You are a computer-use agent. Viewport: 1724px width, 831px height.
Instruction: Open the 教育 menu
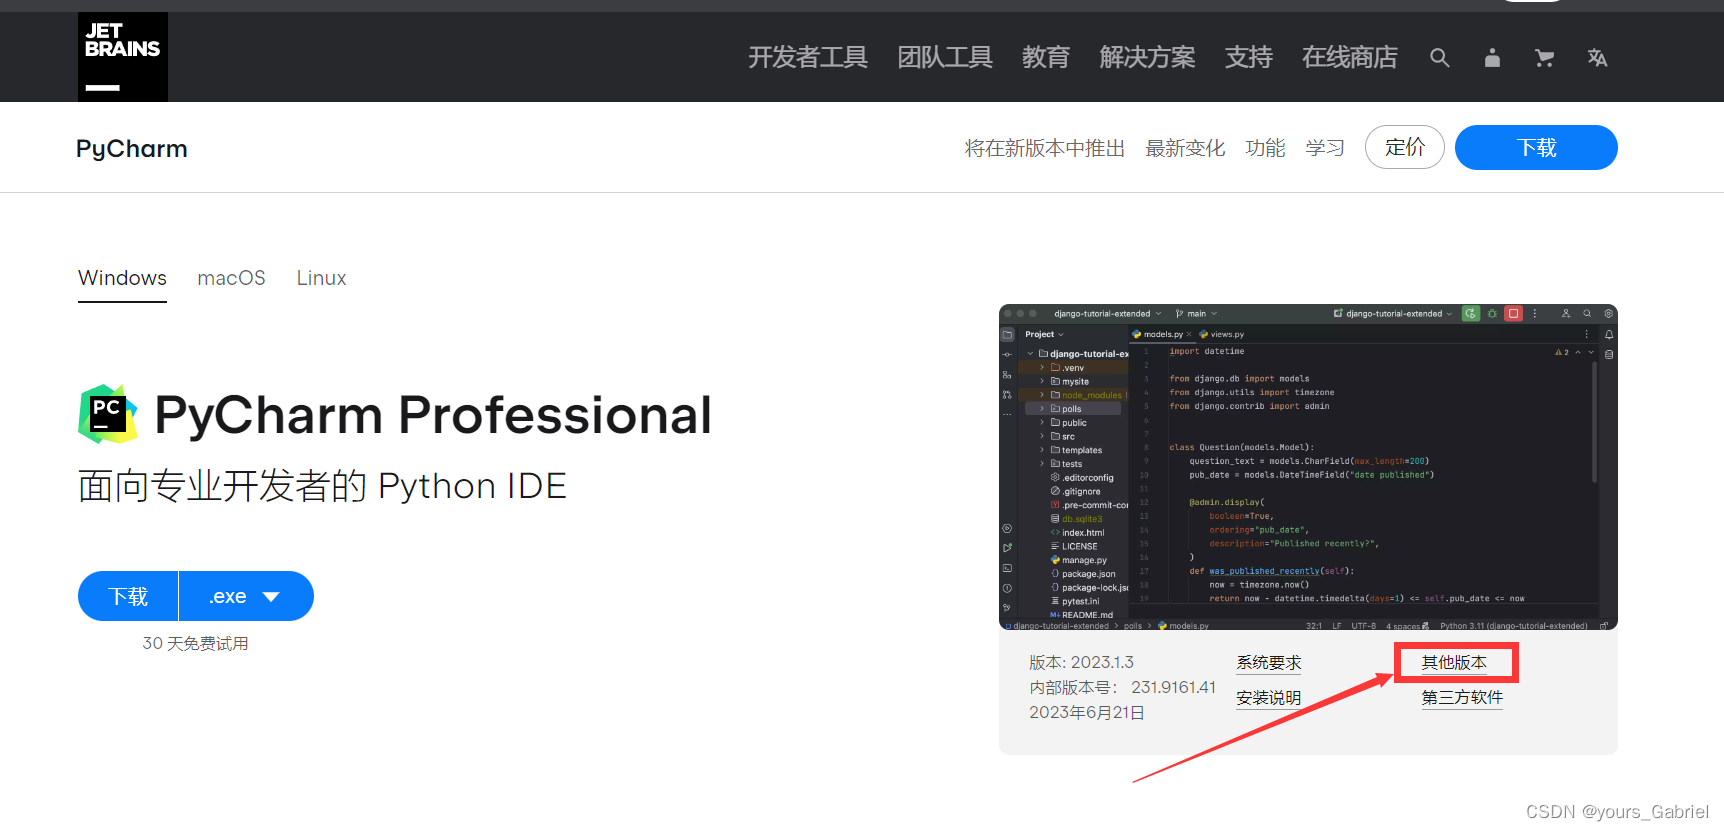tap(1046, 58)
